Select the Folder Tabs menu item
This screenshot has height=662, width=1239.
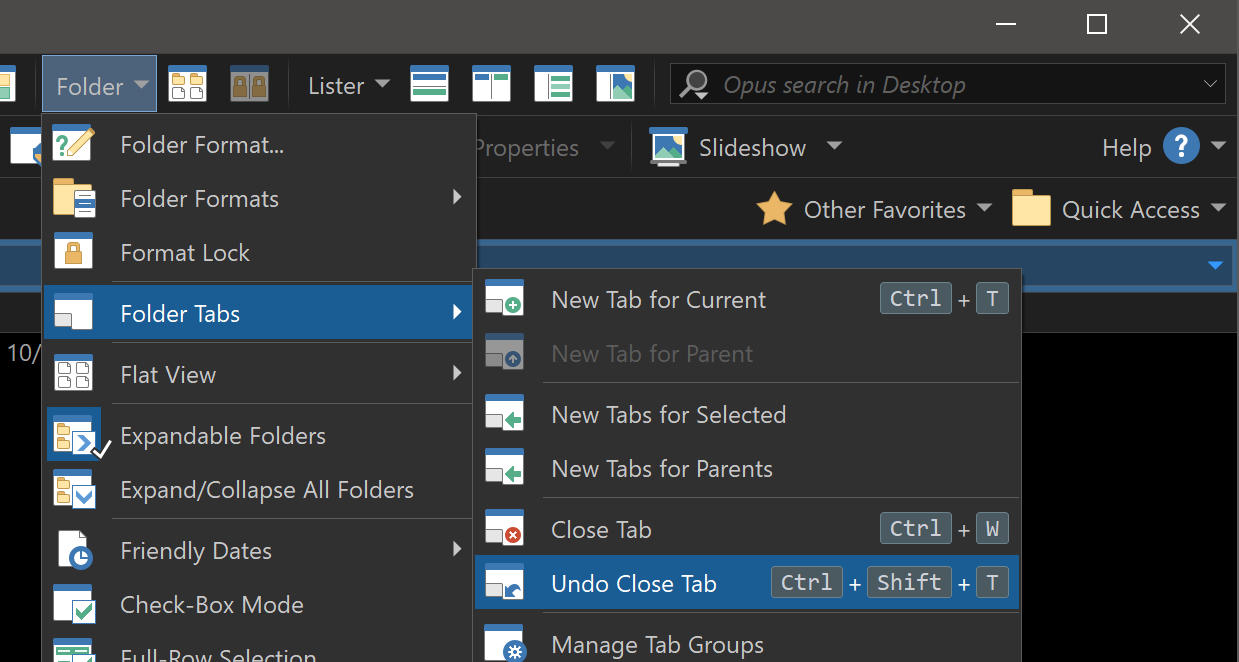coord(259,313)
